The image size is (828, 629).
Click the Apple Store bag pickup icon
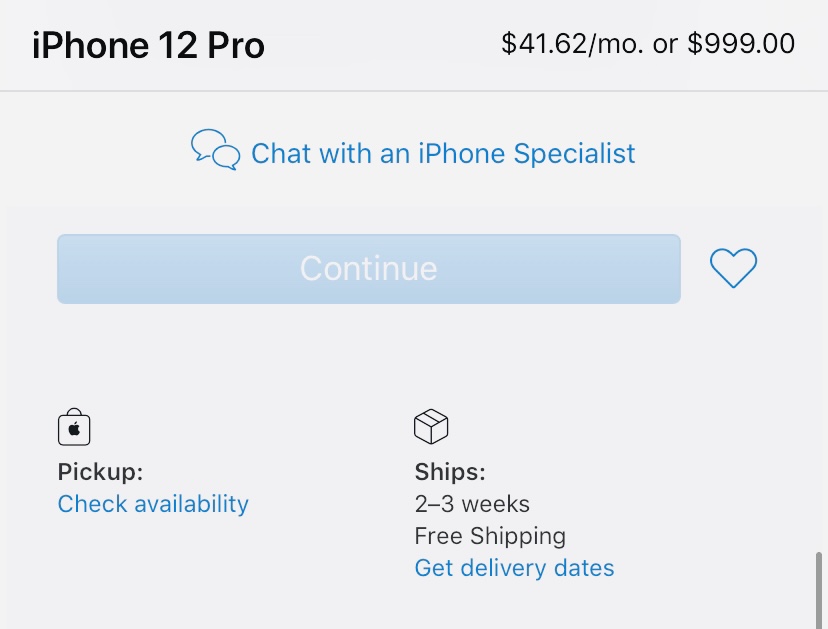point(74,427)
